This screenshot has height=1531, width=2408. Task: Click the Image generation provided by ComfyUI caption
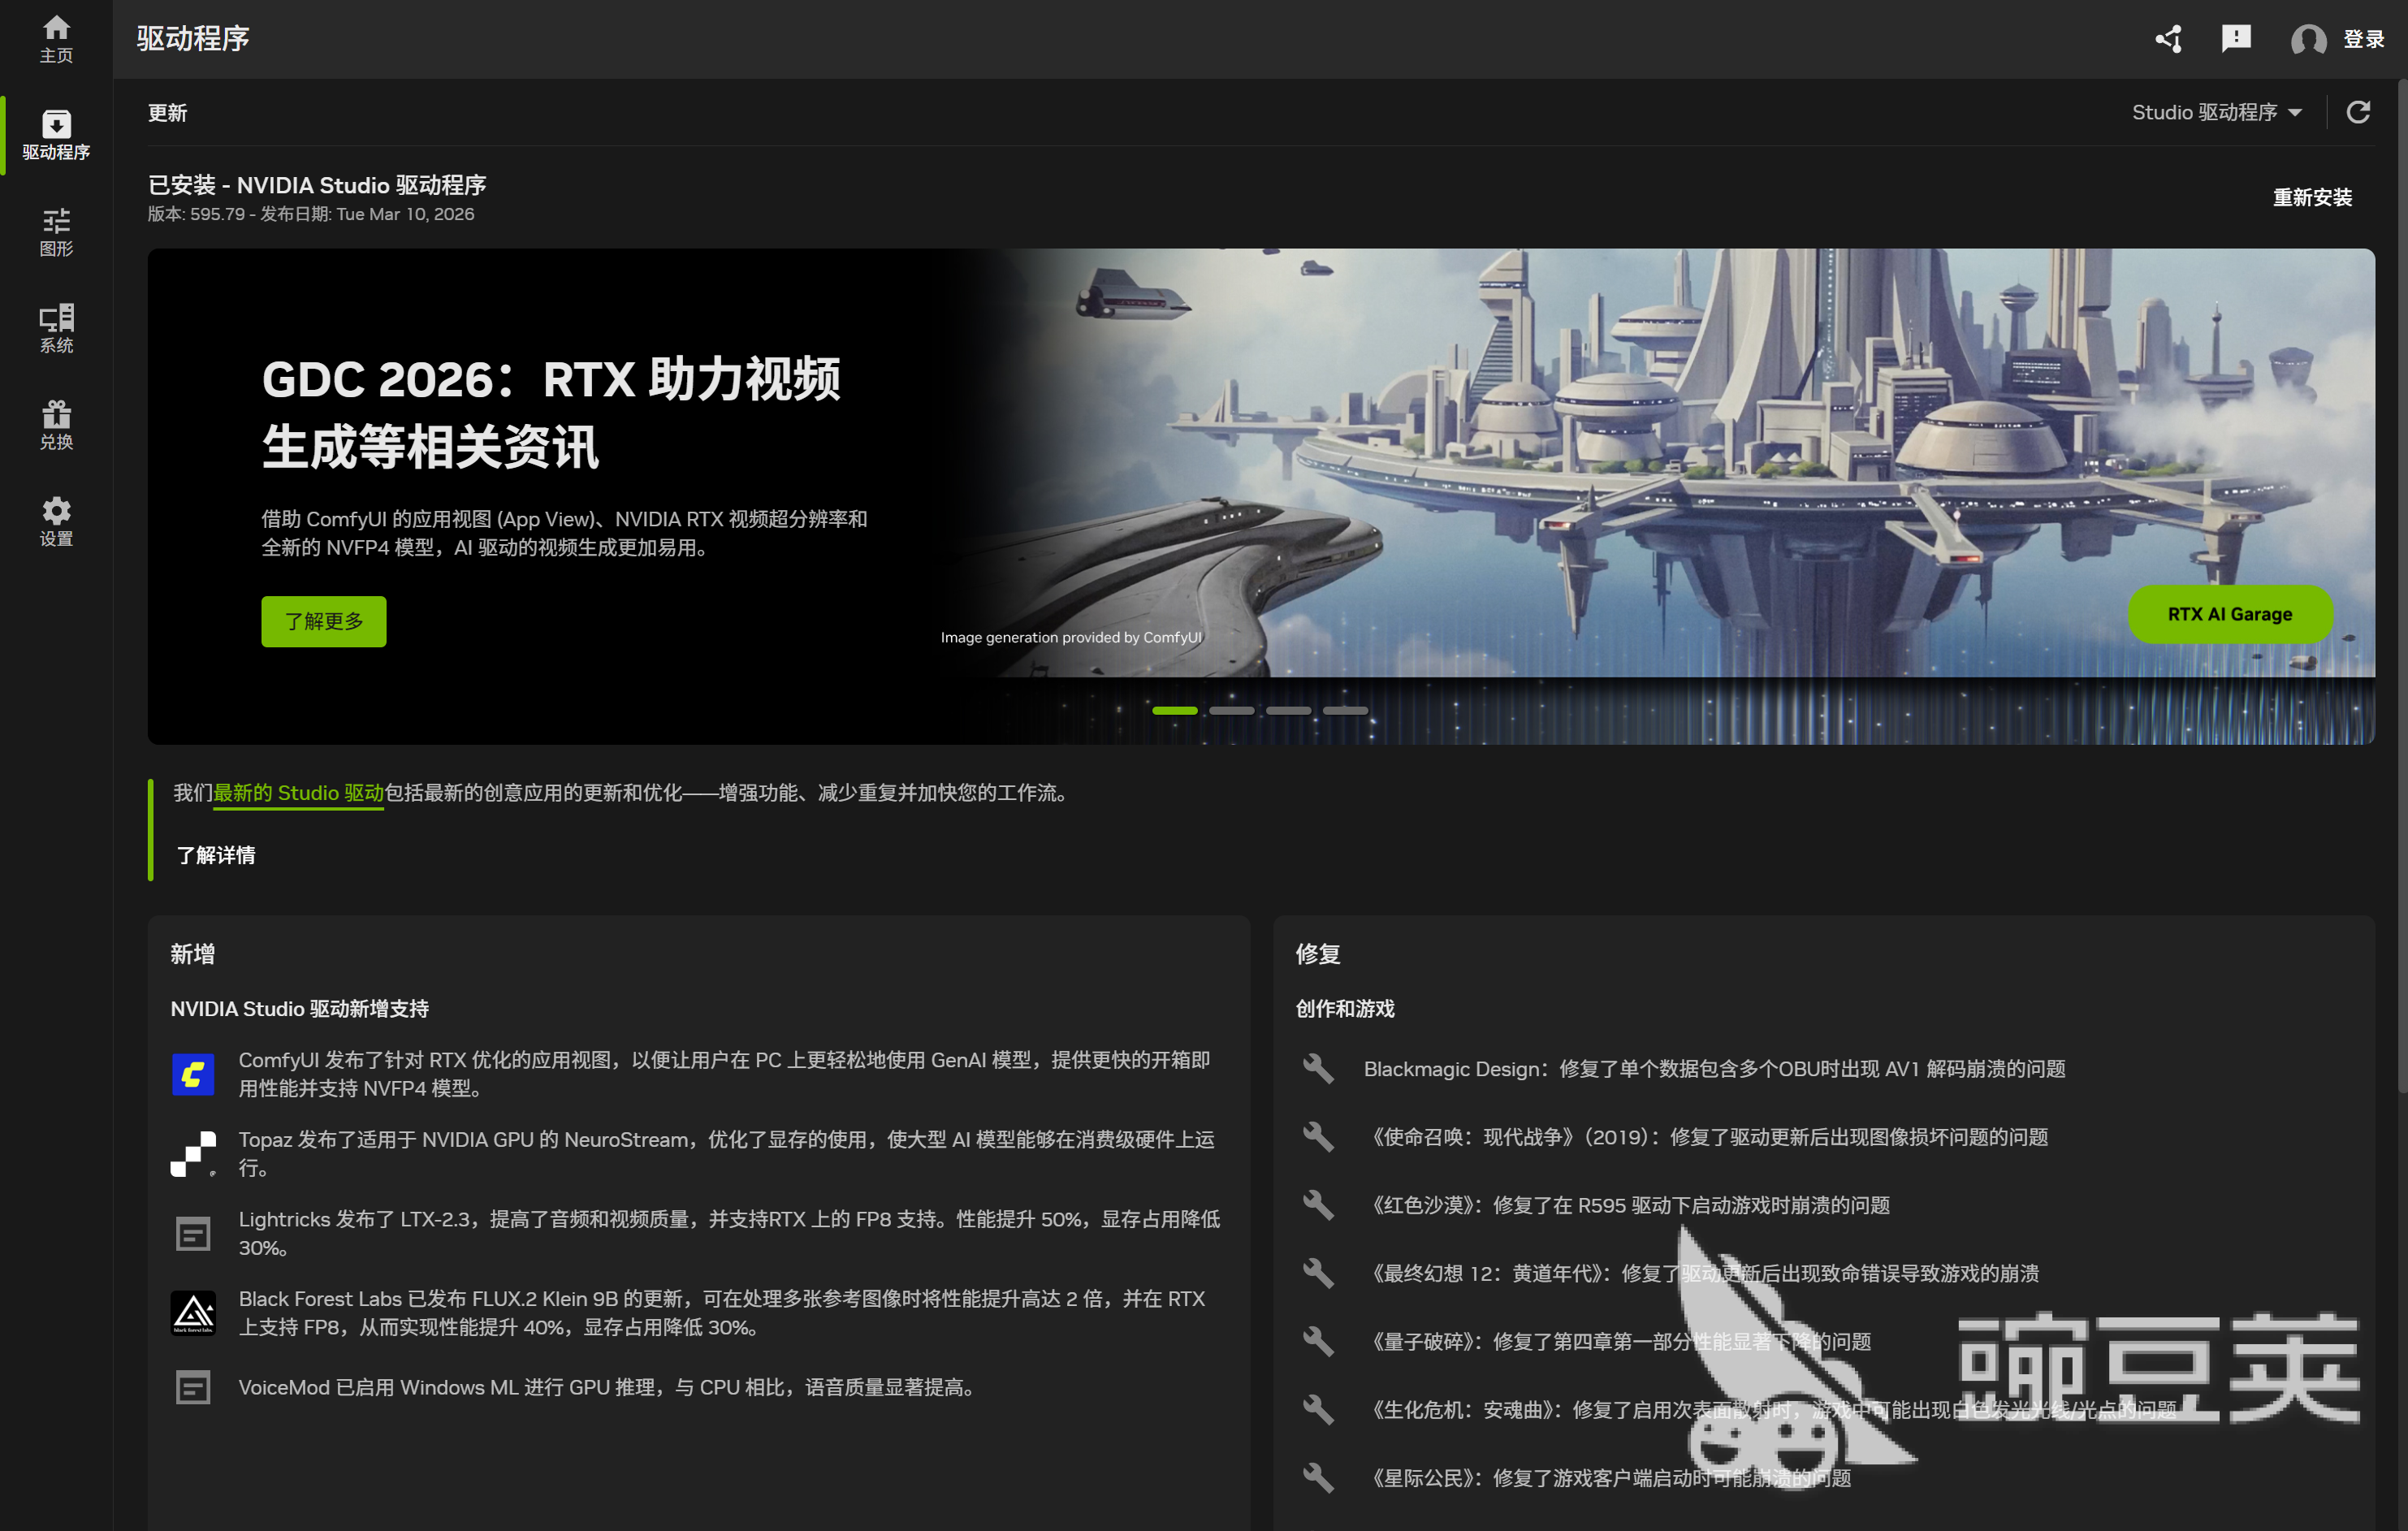1071,637
